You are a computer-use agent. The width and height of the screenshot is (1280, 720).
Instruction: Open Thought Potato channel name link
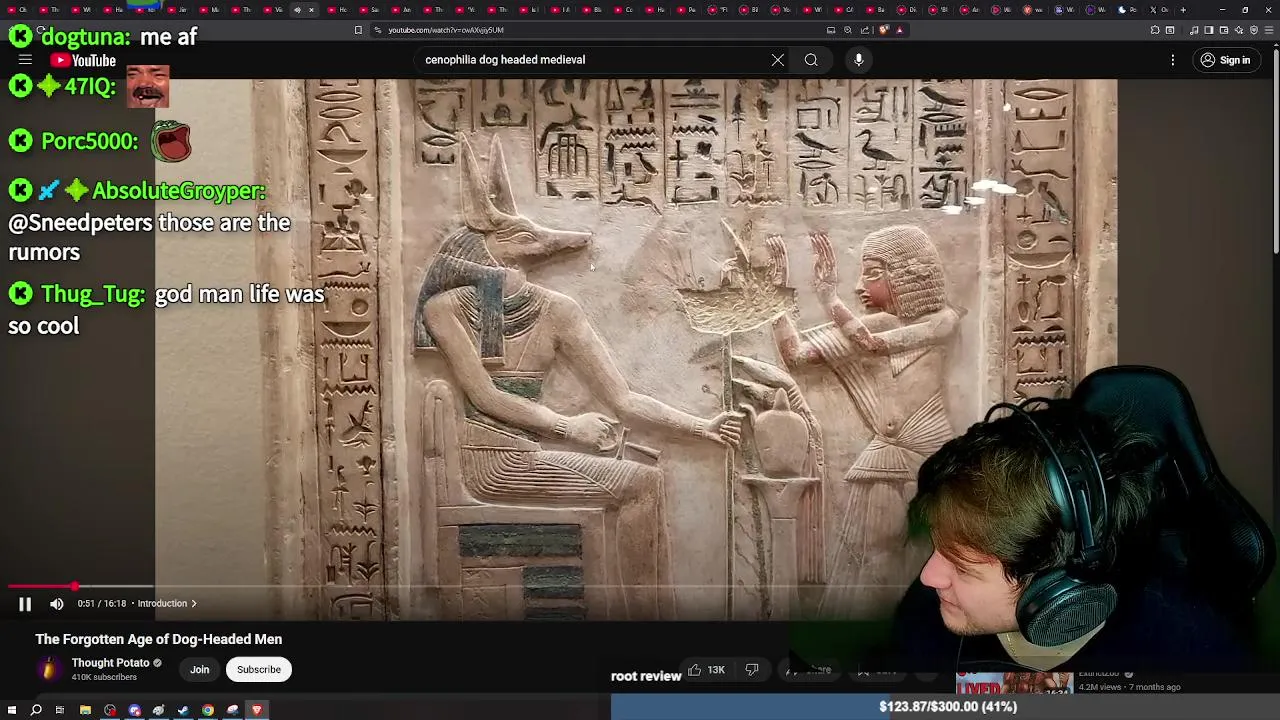(x=110, y=663)
